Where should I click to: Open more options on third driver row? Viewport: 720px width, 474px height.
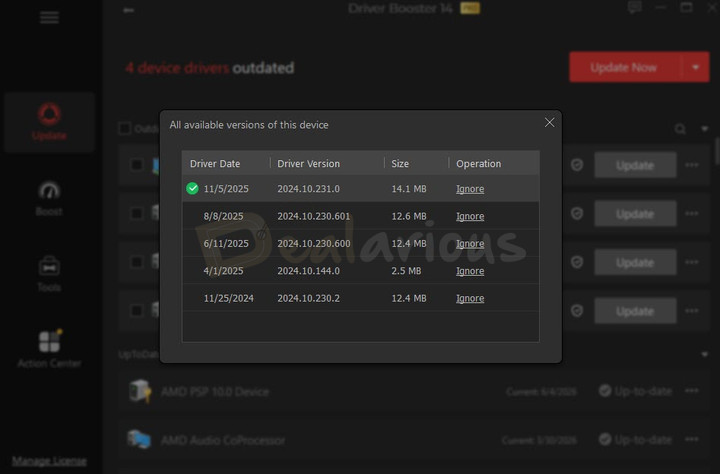[x=692, y=262]
